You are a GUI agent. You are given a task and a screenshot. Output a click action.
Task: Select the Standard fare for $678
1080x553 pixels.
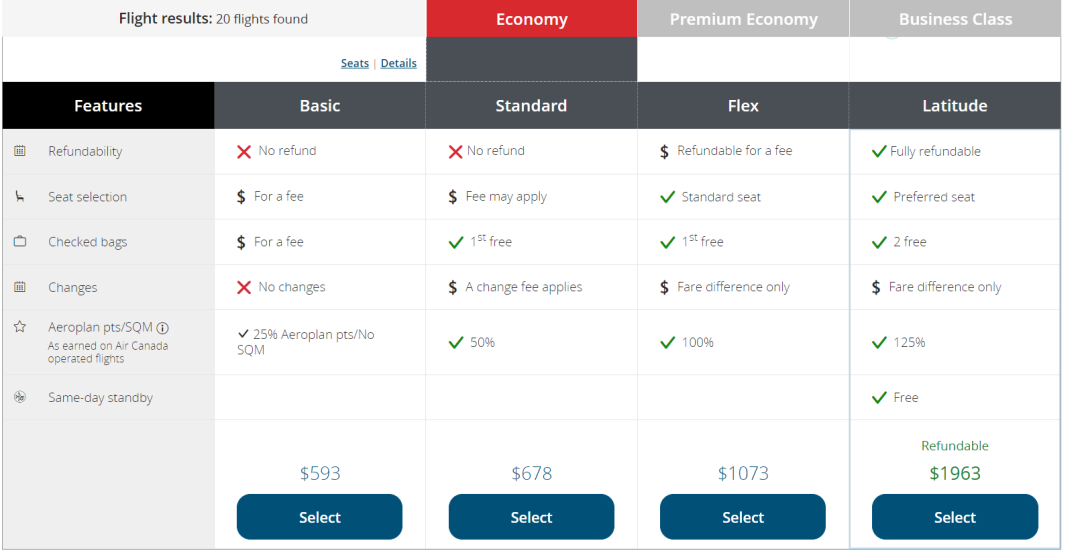click(x=531, y=517)
